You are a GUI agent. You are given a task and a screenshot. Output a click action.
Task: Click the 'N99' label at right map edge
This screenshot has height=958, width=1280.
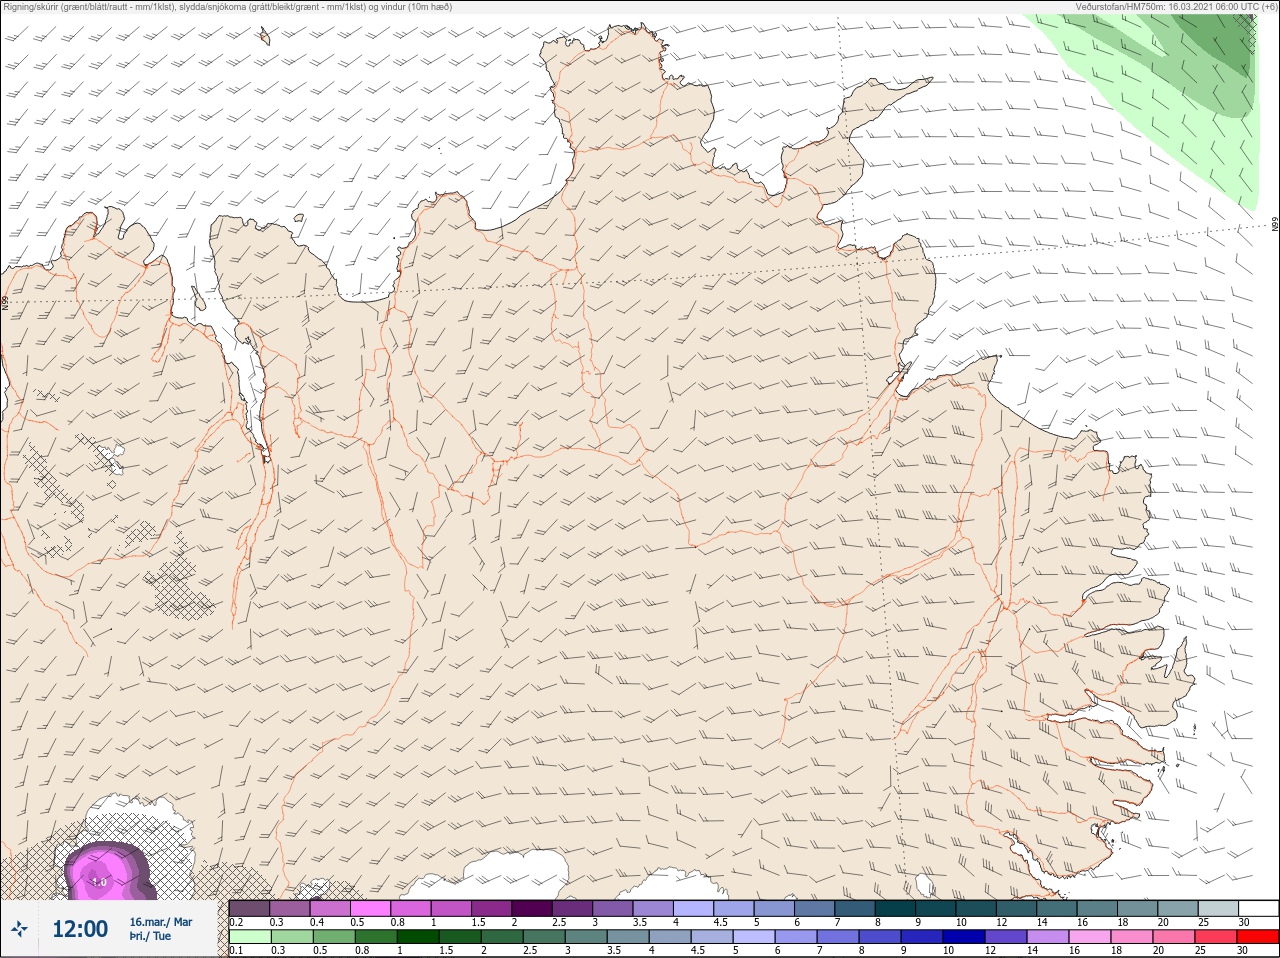(1275, 224)
